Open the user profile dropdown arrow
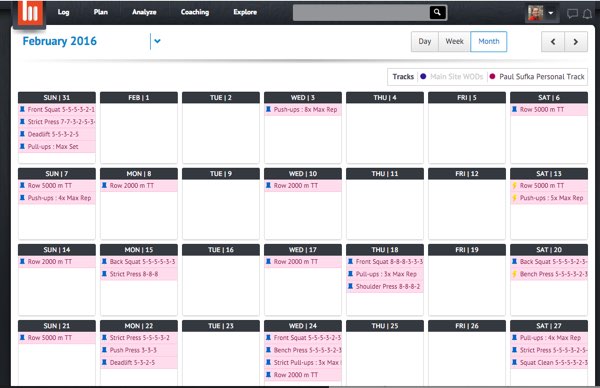The image size is (600, 388). click(x=551, y=13)
